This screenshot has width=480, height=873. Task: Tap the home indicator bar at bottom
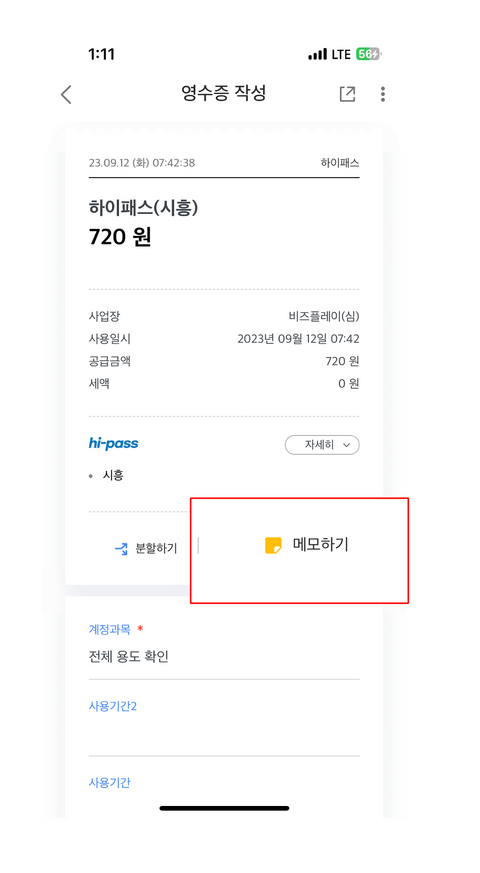(x=224, y=808)
